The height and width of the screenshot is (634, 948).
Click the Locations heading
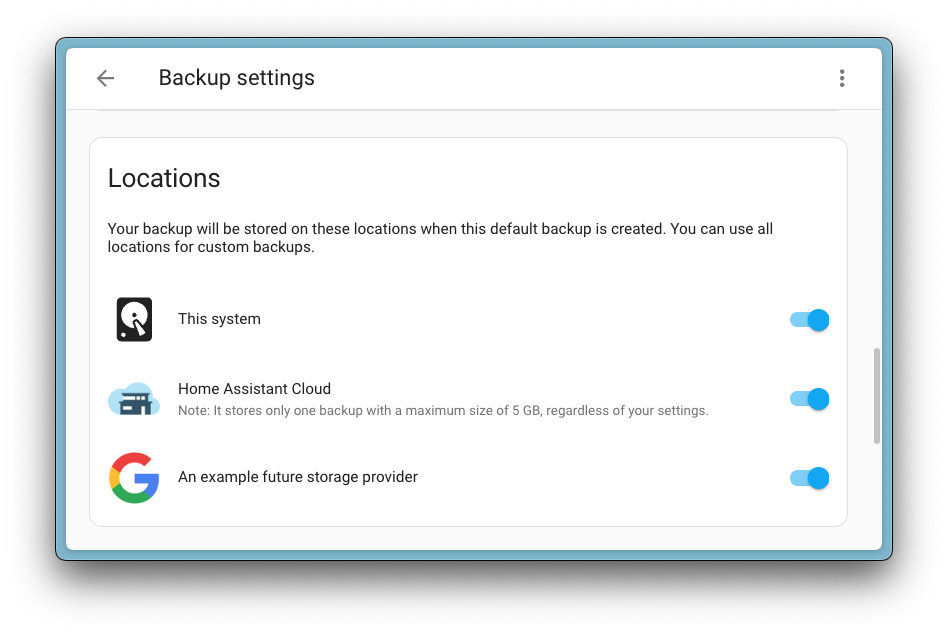coord(164,178)
